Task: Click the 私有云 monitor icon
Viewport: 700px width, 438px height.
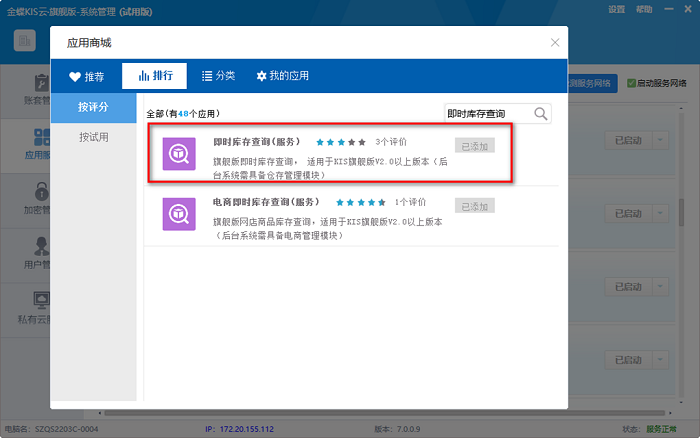Action: point(42,301)
